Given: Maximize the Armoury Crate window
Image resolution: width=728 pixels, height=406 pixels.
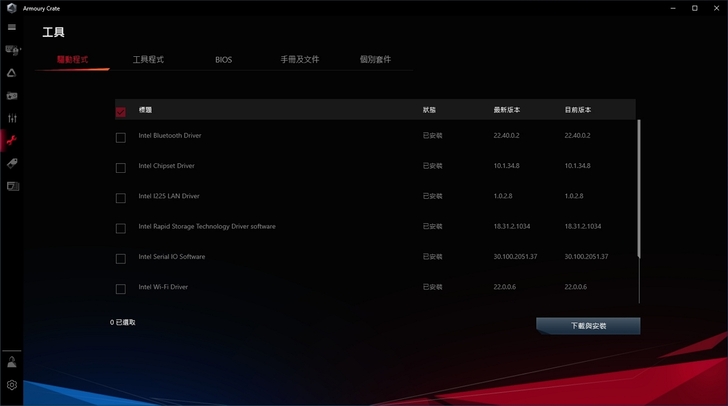Looking at the screenshot, I should [695, 8].
